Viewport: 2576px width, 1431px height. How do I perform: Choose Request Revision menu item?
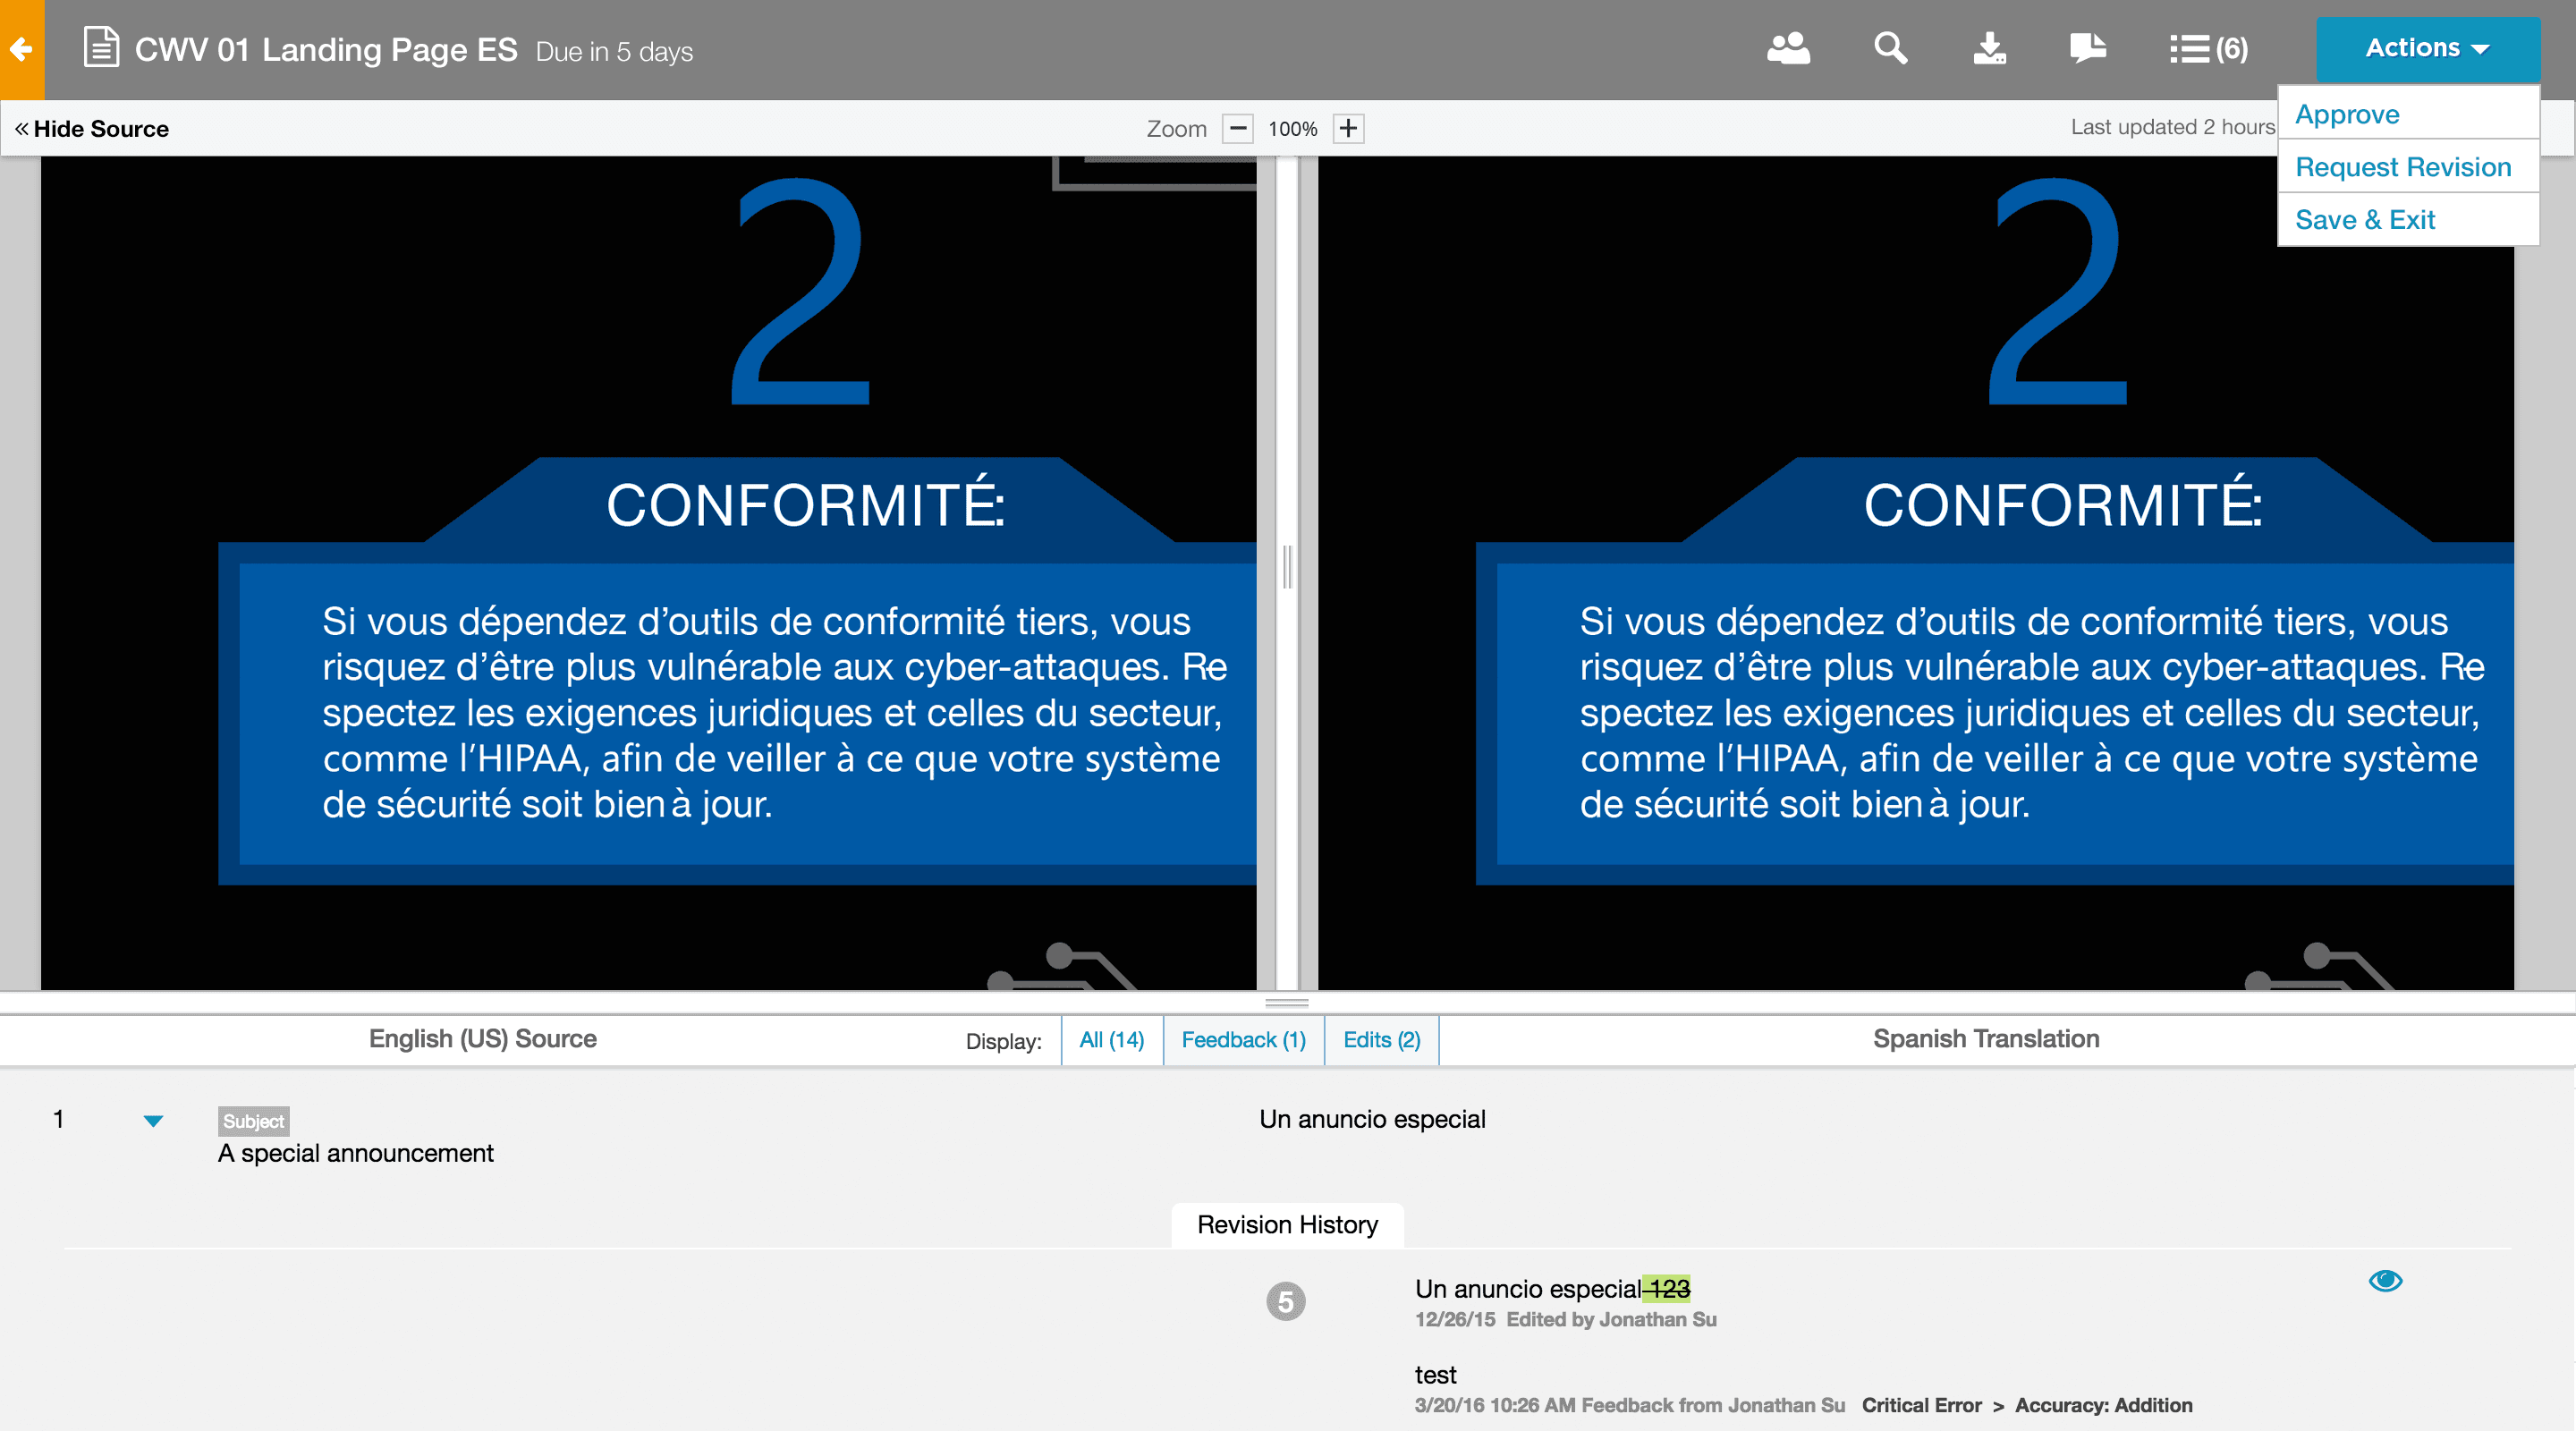[x=2402, y=167]
